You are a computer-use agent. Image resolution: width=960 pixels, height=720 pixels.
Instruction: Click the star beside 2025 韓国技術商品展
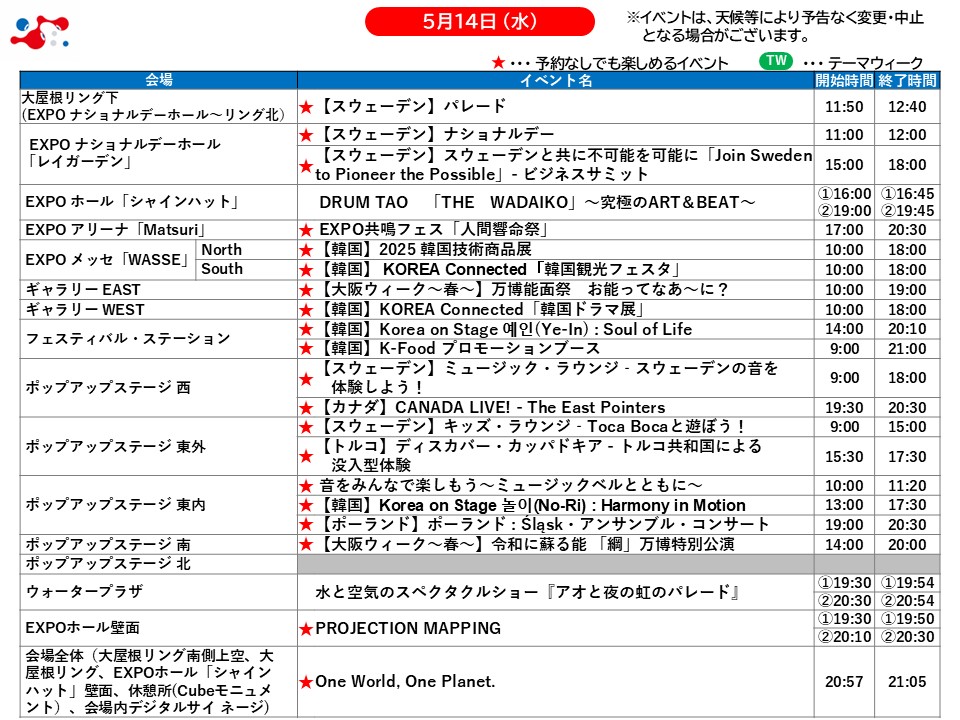pos(307,250)
